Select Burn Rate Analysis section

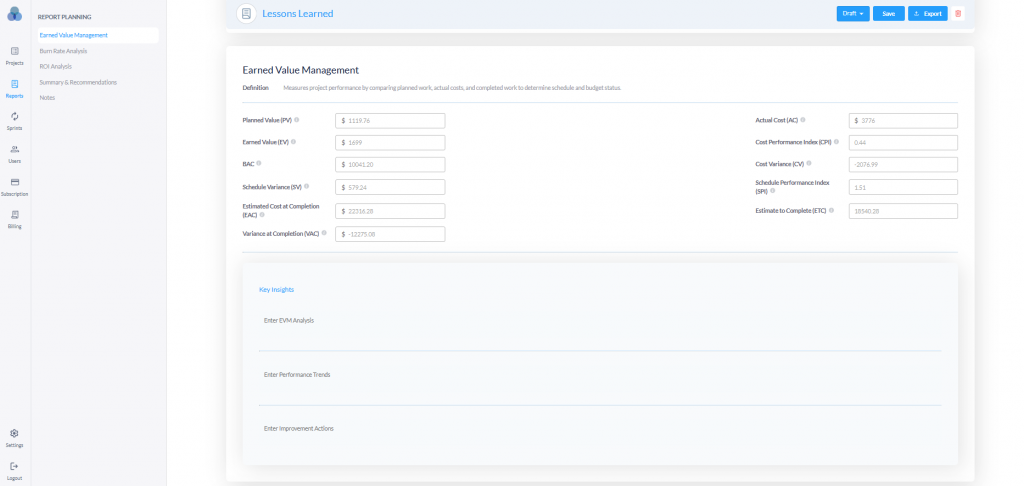[63, 51]
